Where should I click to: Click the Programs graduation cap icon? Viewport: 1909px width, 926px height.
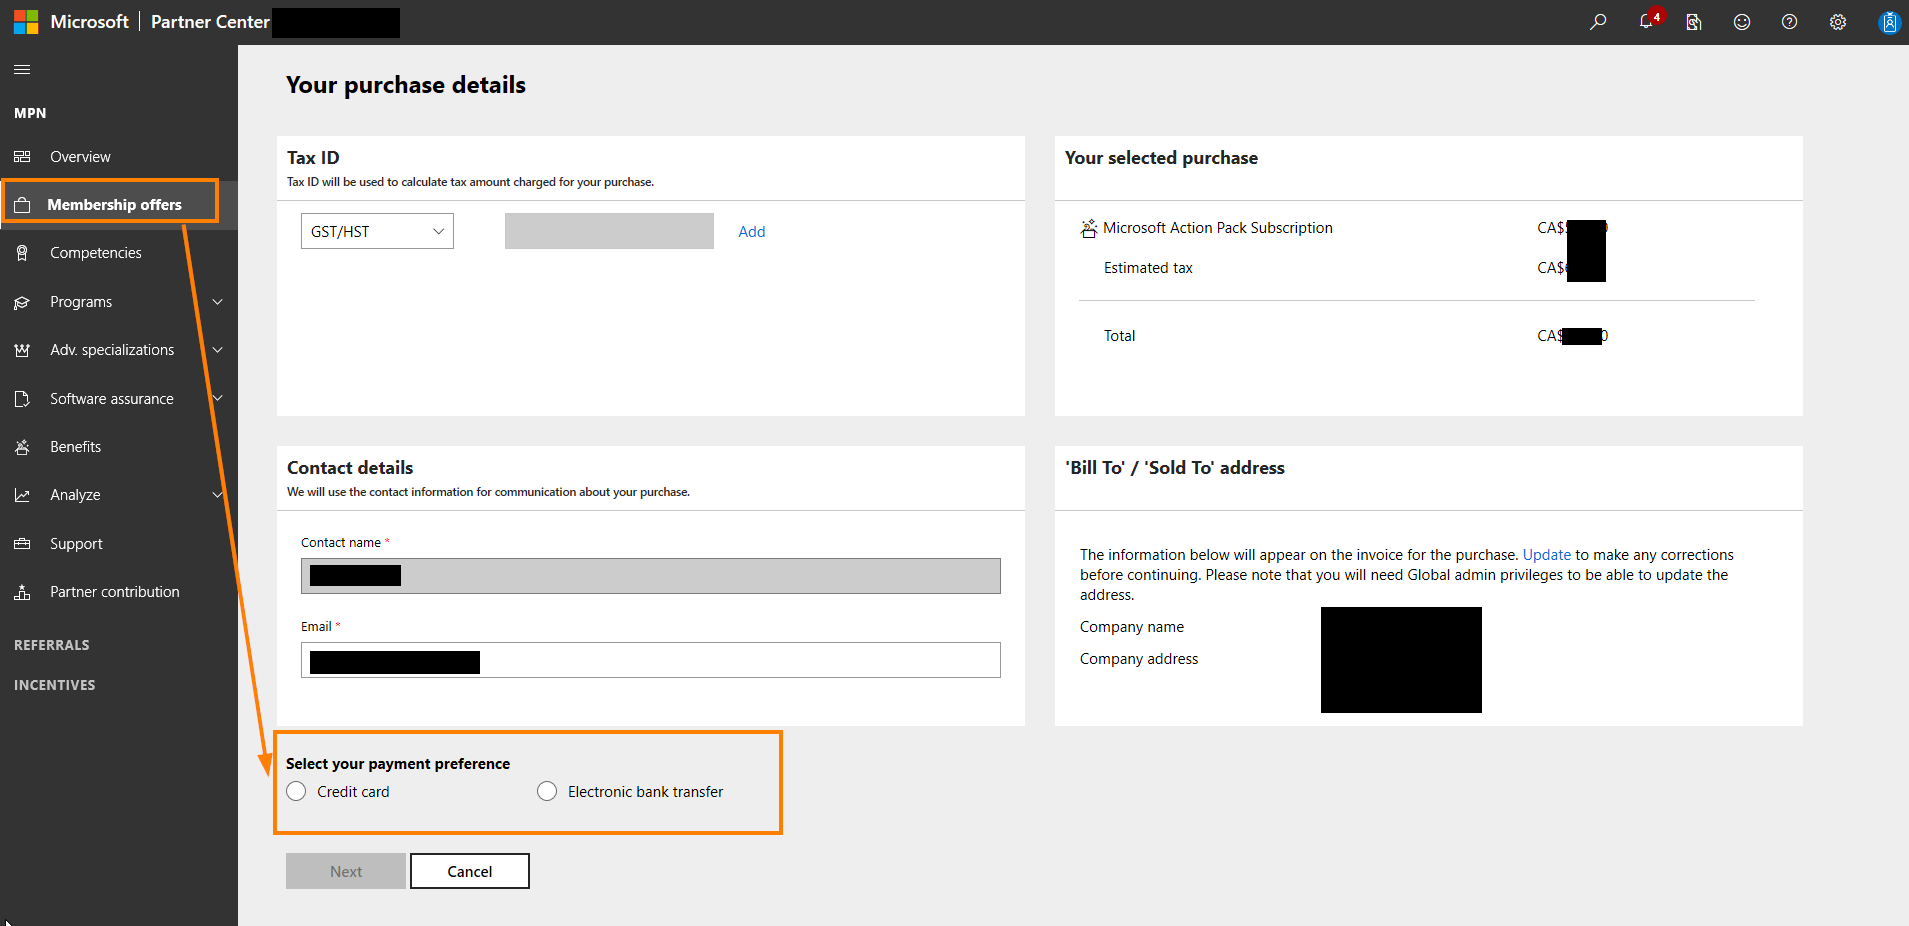[x=22, y=302]
